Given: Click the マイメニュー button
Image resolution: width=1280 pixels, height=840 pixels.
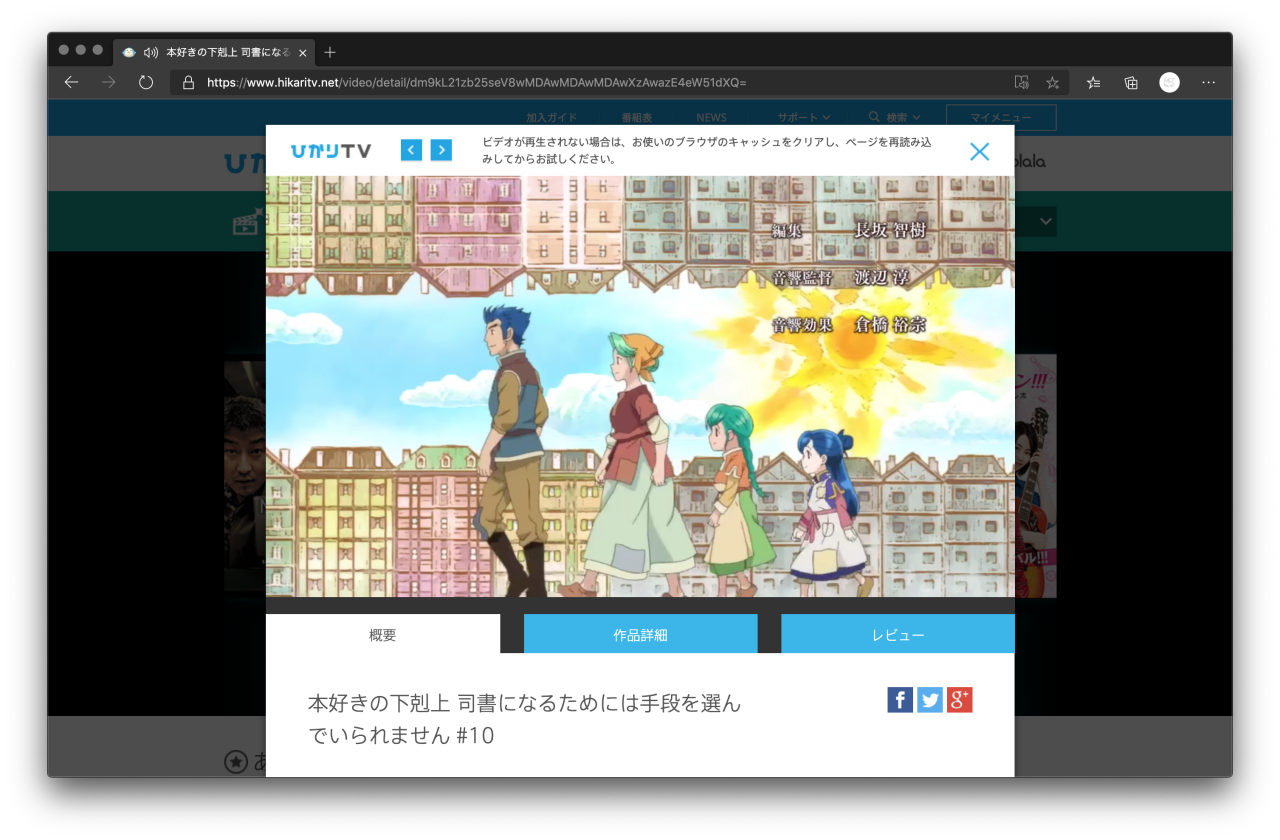Looking at the screenshot, I should [x=1000, y=118].
